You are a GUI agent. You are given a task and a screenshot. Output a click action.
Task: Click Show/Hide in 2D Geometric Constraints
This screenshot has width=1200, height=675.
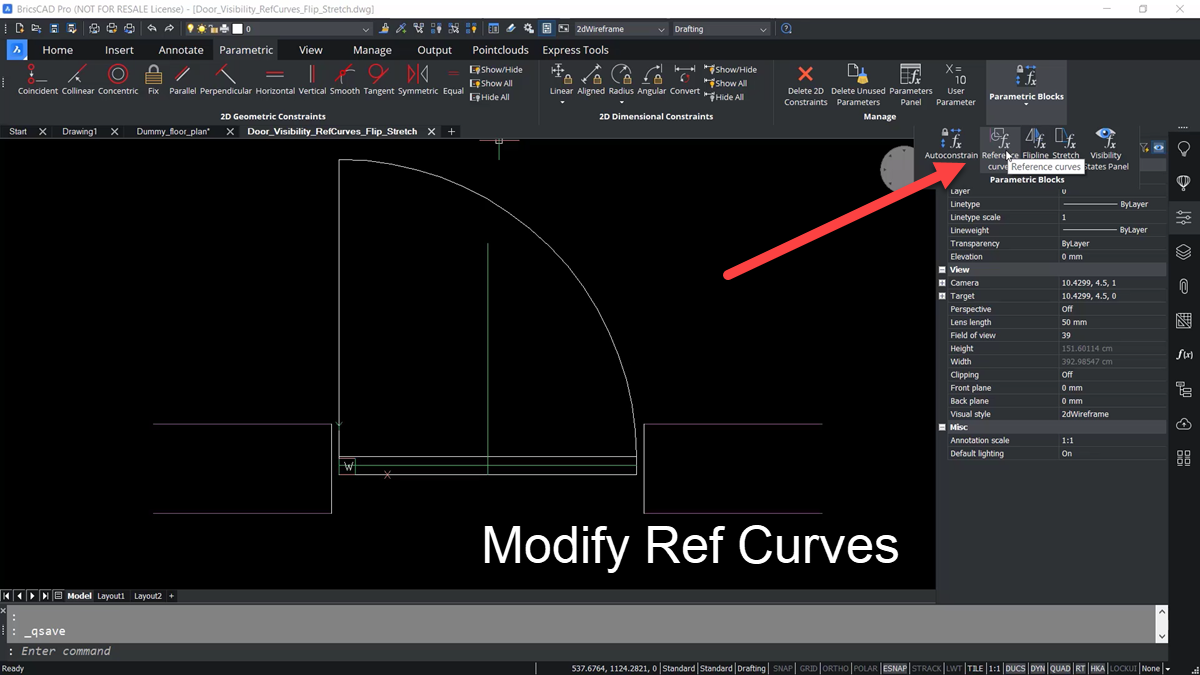496,70
